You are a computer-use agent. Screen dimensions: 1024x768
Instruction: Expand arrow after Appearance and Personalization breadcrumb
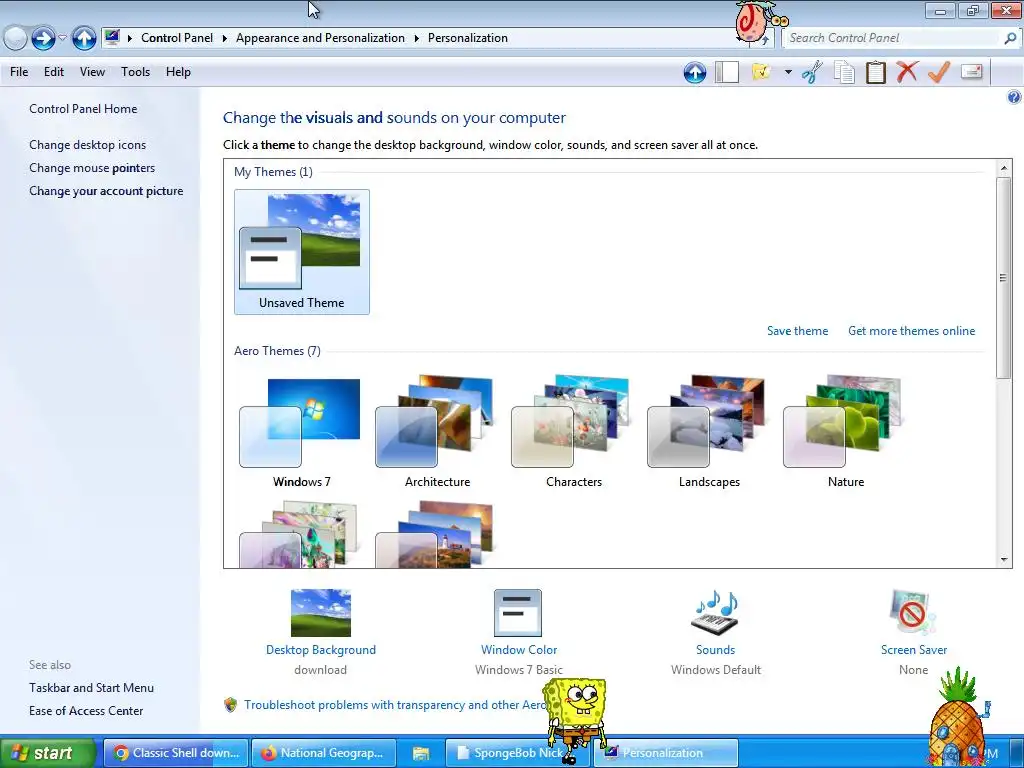click(x=416, y=38)
